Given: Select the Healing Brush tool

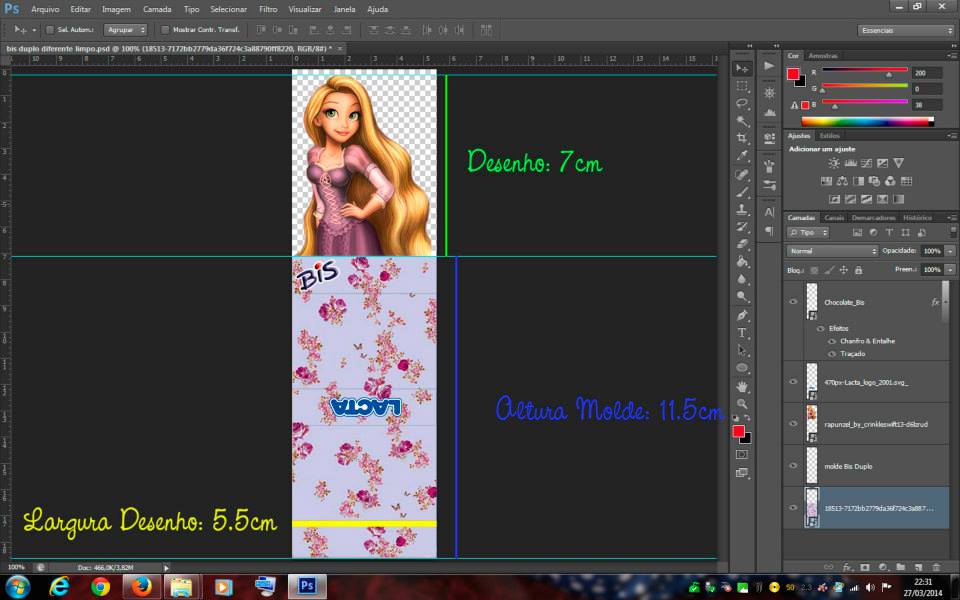Looking at the screenshot, I should [x=742, y=174].
